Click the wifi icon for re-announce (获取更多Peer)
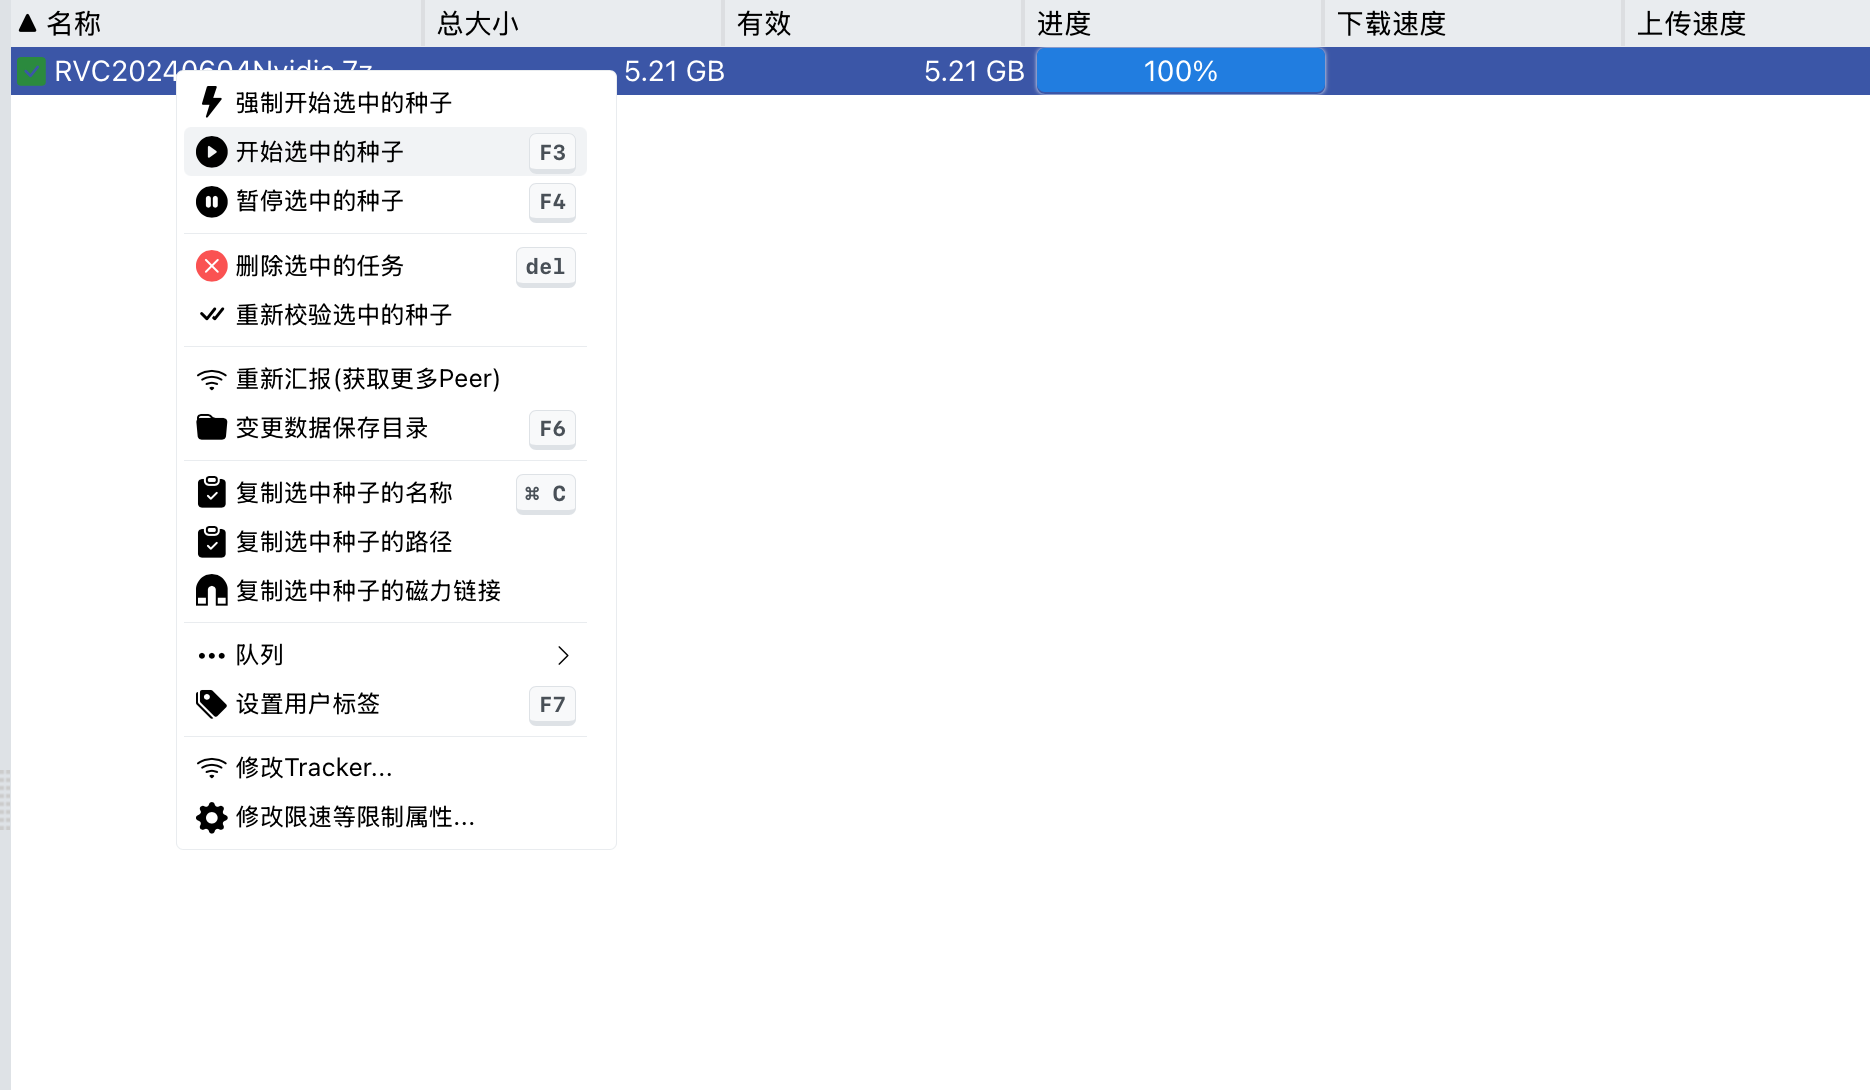The image size is (1870, 1090). (x=211, y=378)
